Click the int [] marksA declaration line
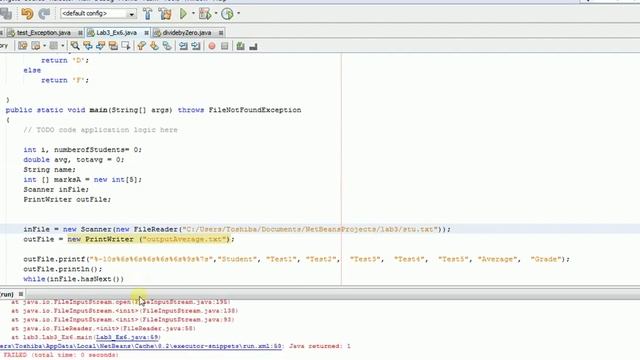The image size is (640, 360). point(82,180)
